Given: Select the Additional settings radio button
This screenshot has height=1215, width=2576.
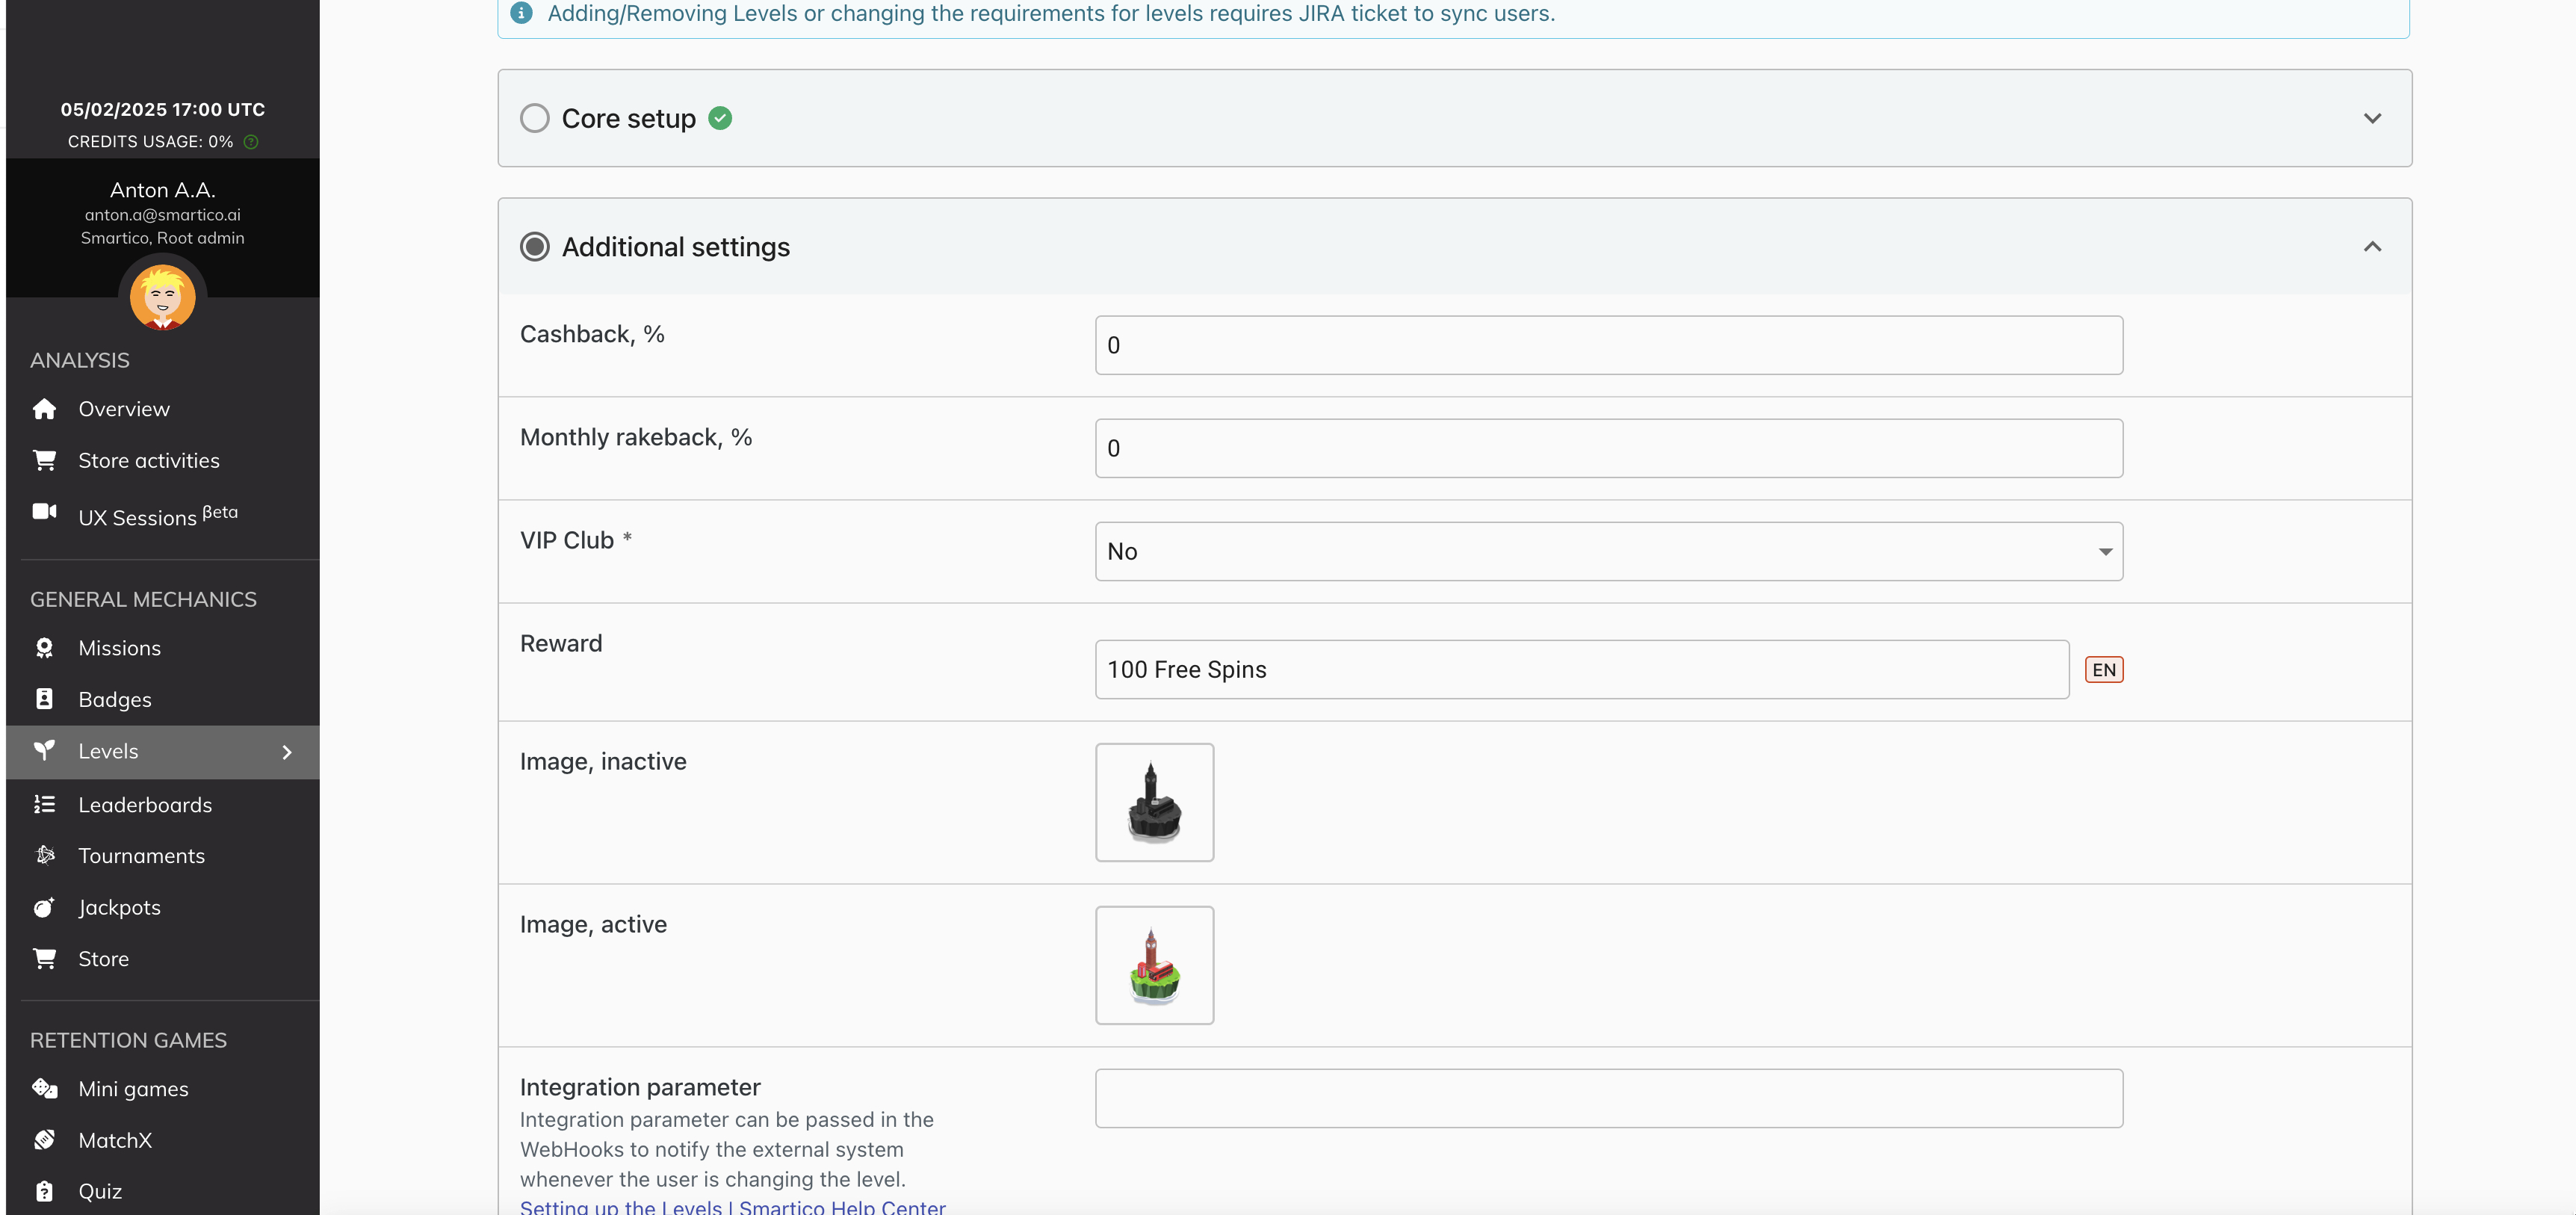Looking at the screenshot, I should pyautogui.click(x=535, y=247).
